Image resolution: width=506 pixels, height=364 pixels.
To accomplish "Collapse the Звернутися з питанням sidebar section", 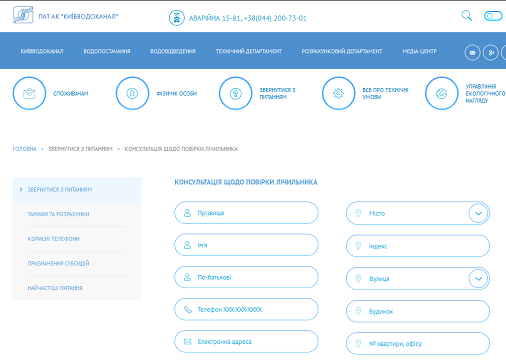I will click(77, 190).
